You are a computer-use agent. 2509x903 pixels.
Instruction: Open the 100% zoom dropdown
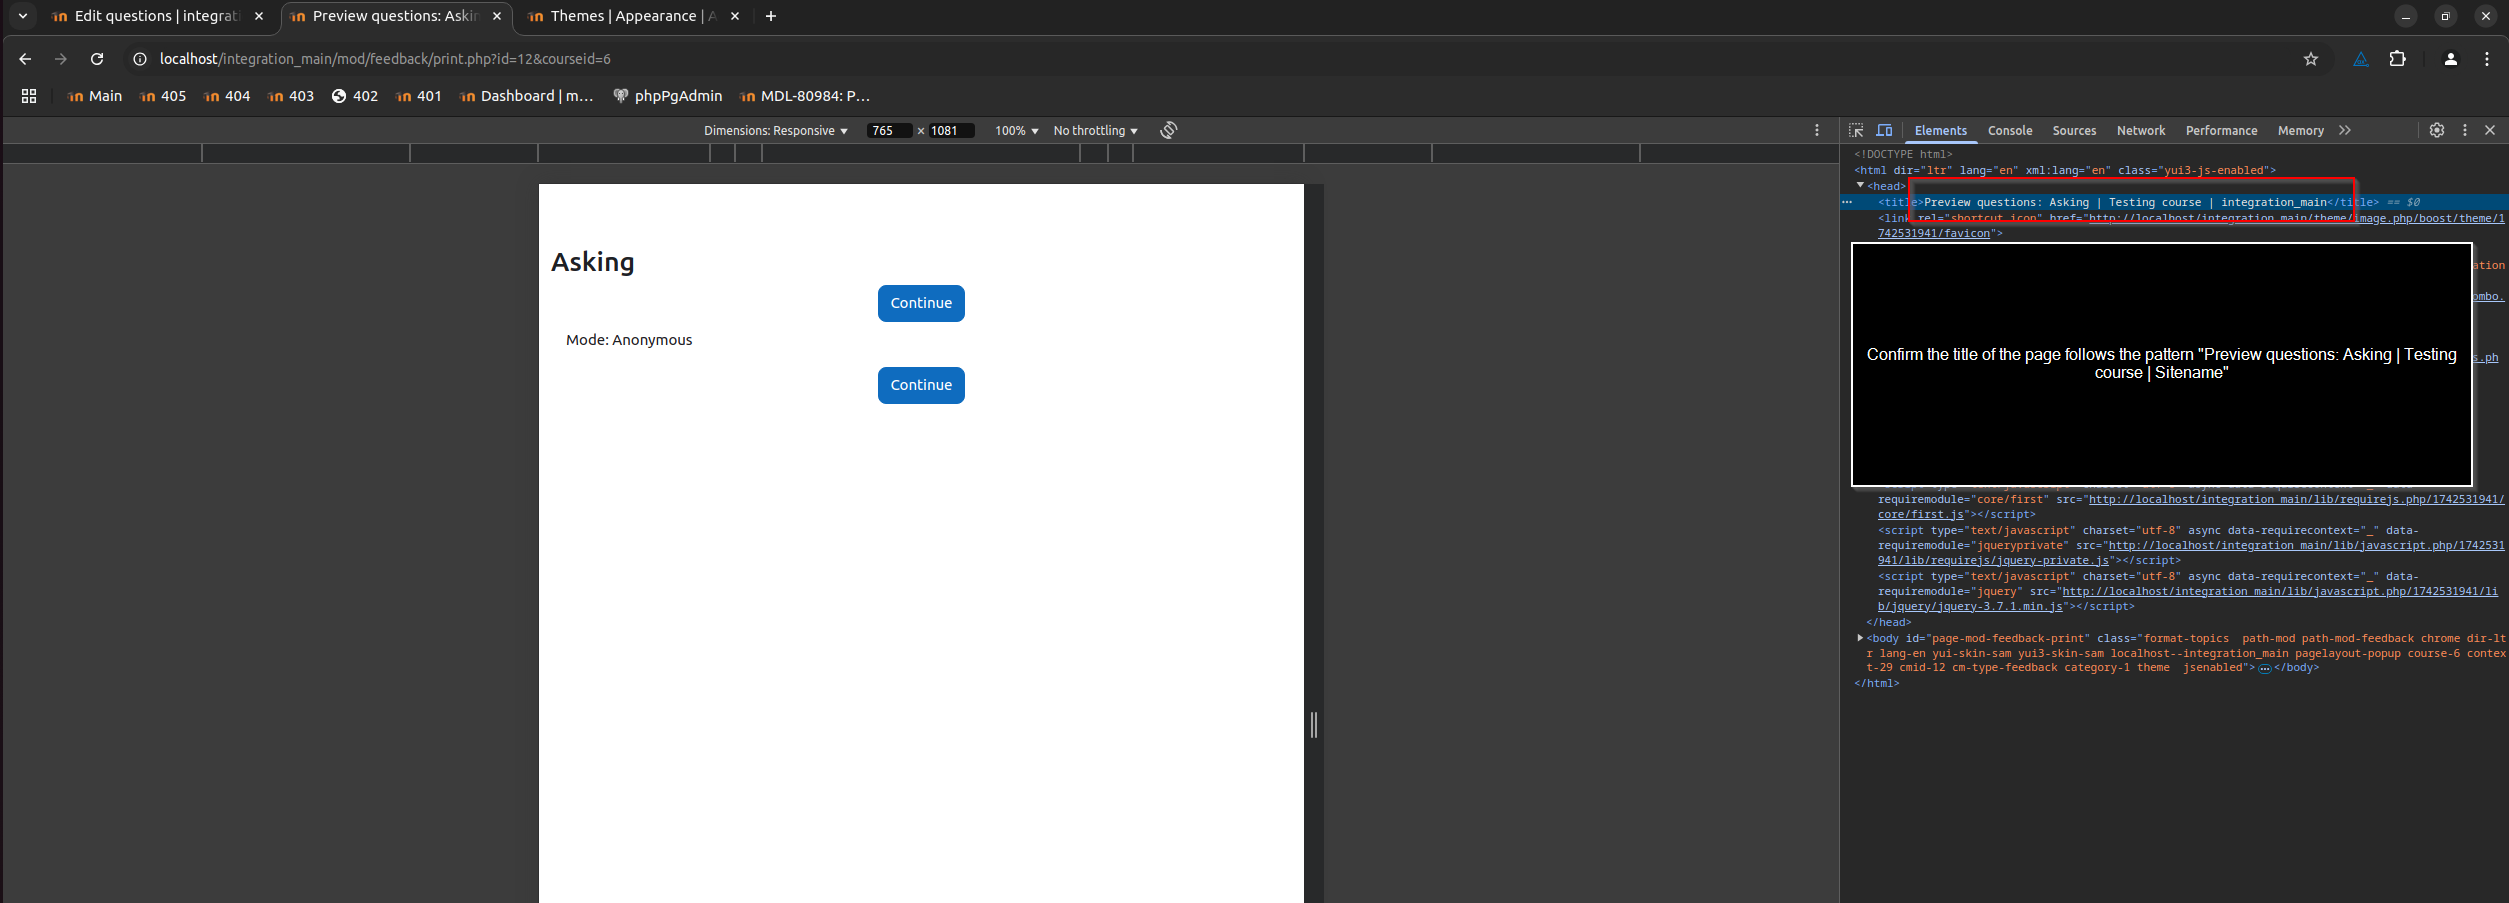(1016, 131)
